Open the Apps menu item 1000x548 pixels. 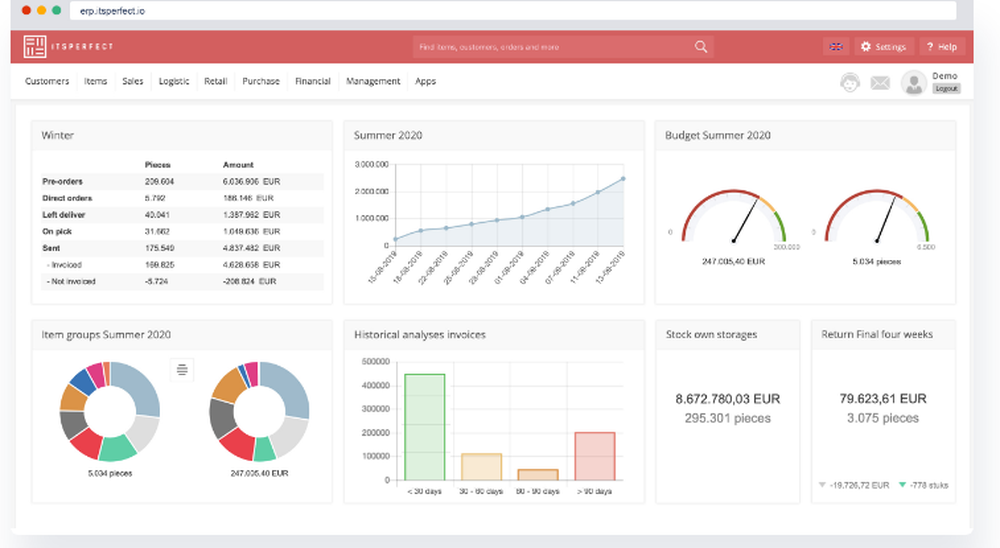(x=425, y=81)
